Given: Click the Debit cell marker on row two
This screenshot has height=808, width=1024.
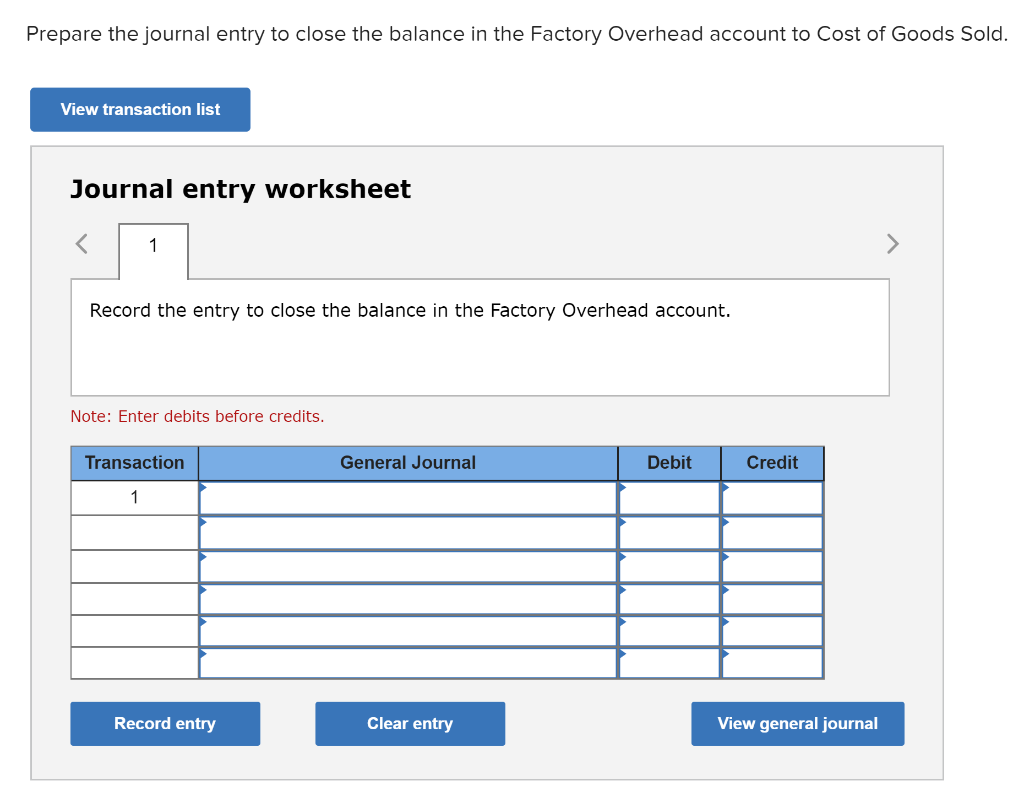Looking at the screenshot, I should 623,522.
